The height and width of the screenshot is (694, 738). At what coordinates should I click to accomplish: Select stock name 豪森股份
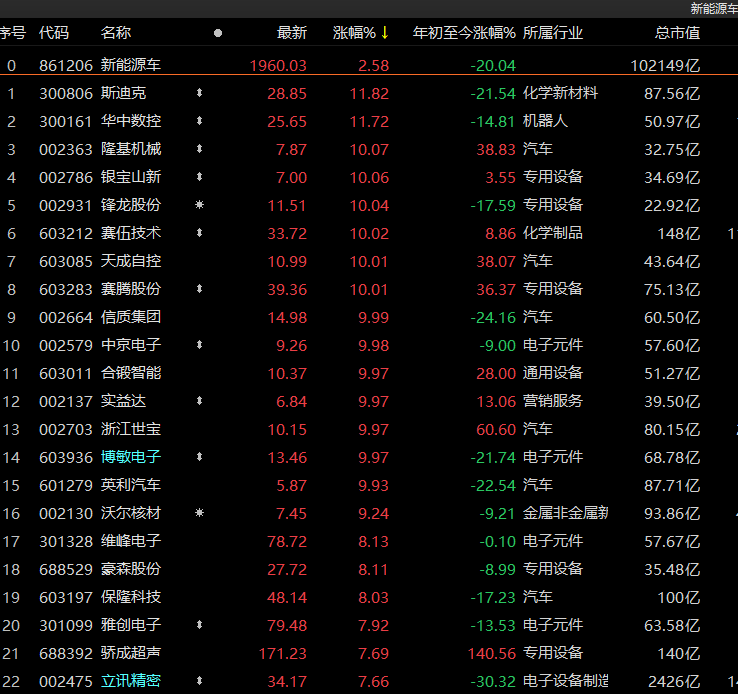131,569
